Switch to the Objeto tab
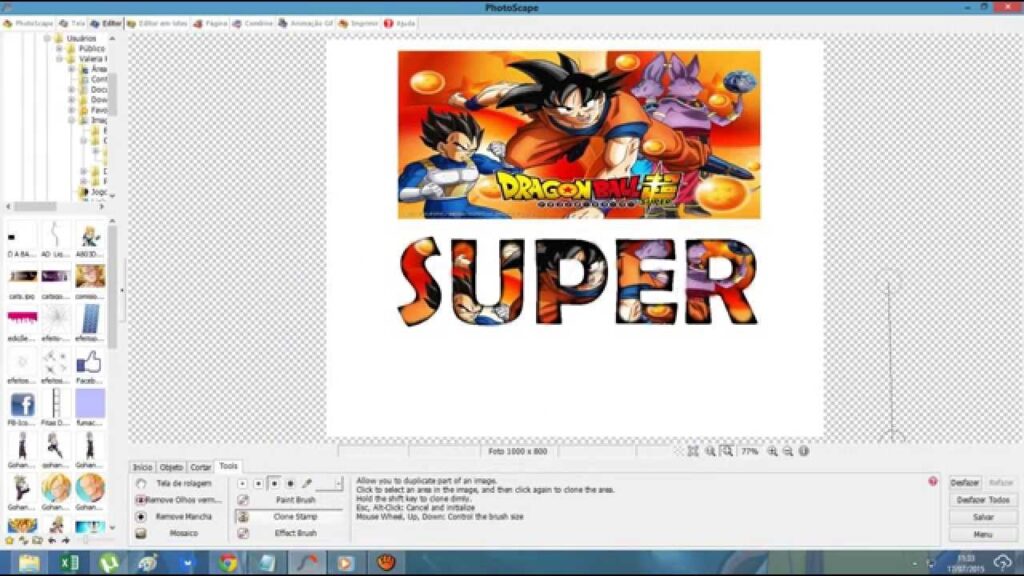Screen dimensions: 1024x576 (171, 467)
